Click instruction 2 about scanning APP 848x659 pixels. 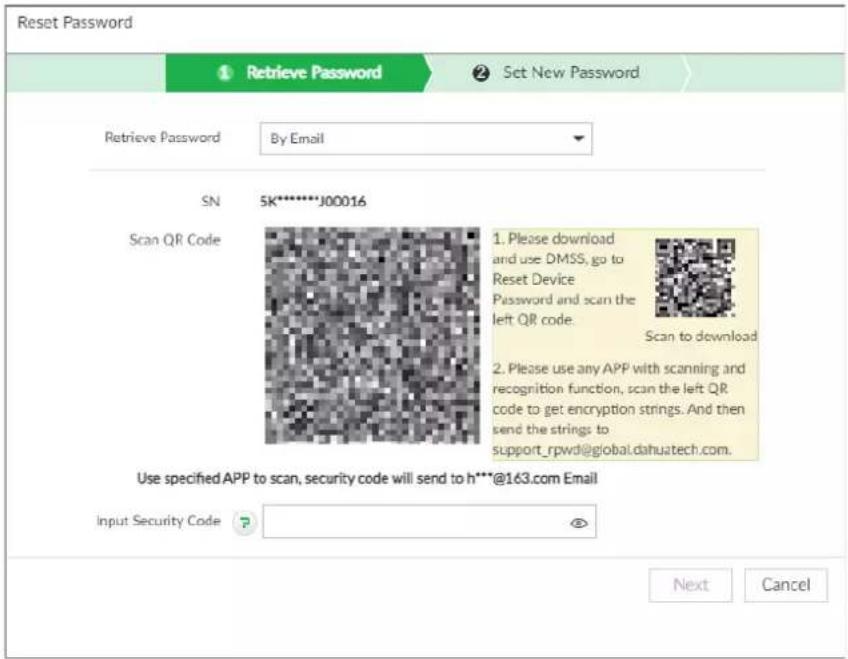(x=619, y=409)
